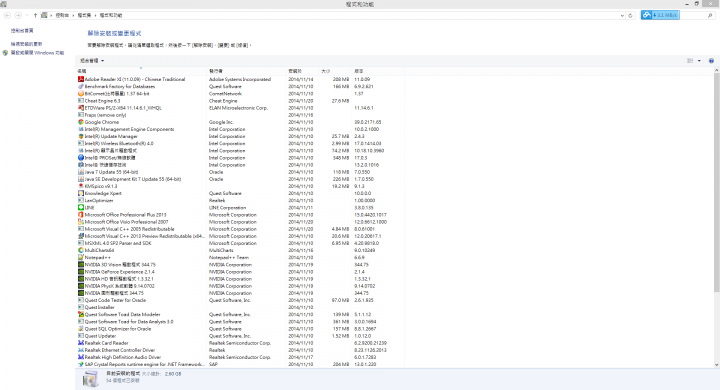The image size is (720, 390).
Task: Click the Java 7 Update 55 (64-bit) icon
Action: tap(81, 172)
